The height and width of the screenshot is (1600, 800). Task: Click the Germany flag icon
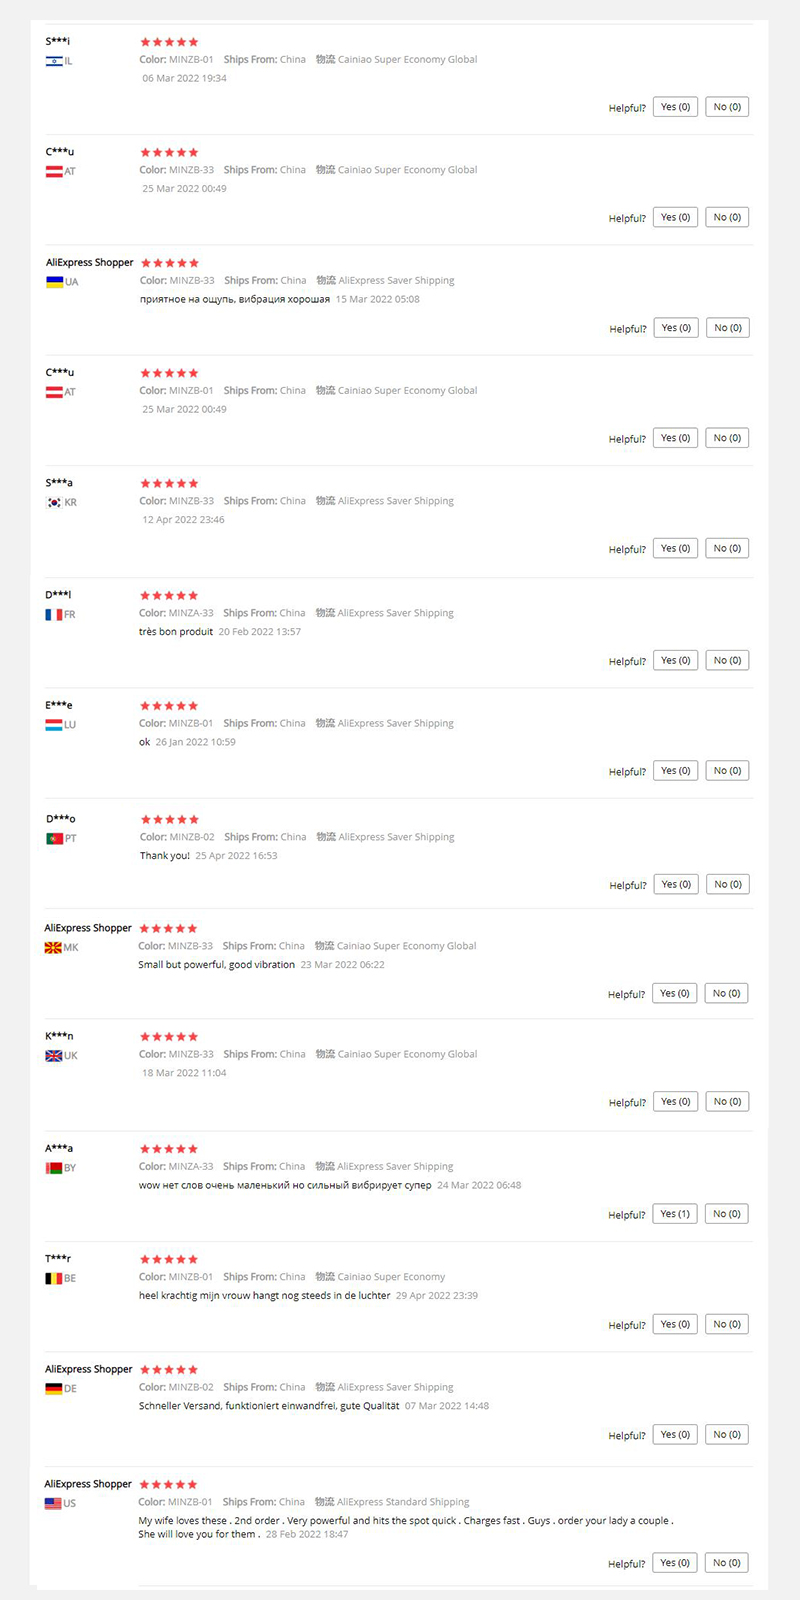(54, 1388)
